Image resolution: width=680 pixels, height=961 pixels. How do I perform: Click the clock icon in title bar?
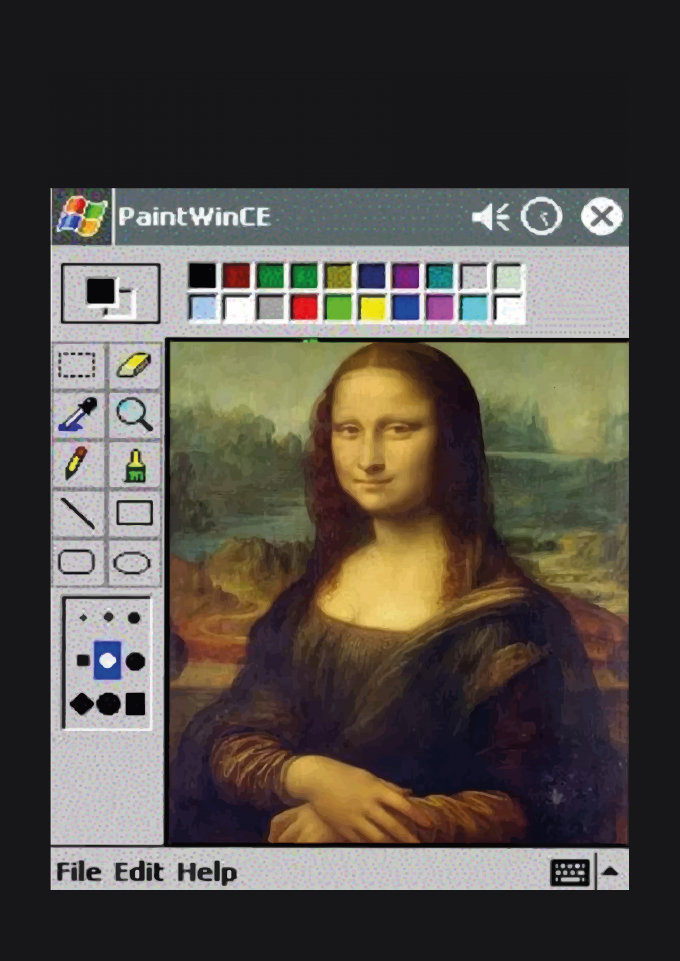tap(542, 216)
